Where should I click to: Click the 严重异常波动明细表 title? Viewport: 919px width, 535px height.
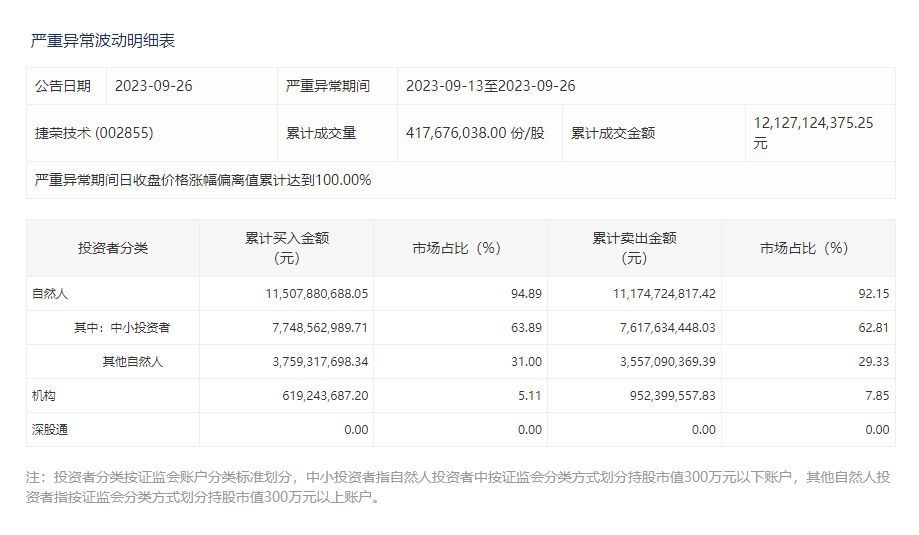[103, 41]
